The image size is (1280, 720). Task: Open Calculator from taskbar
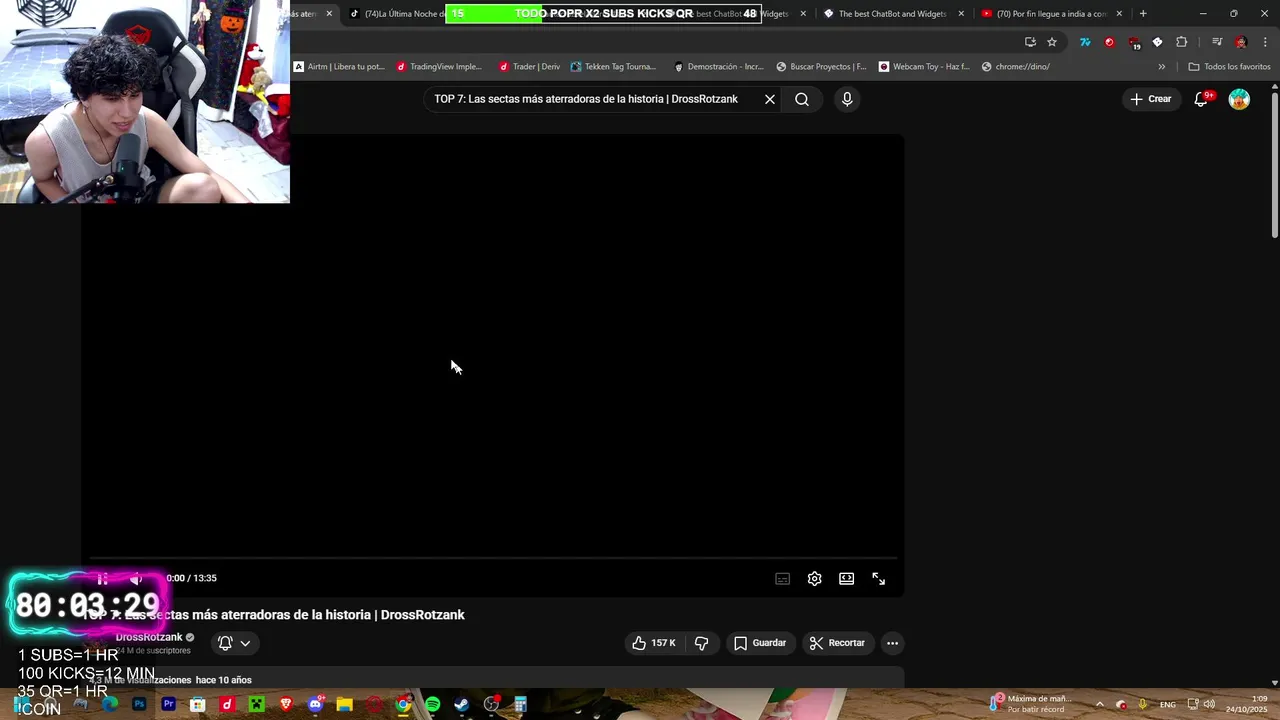[x=520, y=704]
